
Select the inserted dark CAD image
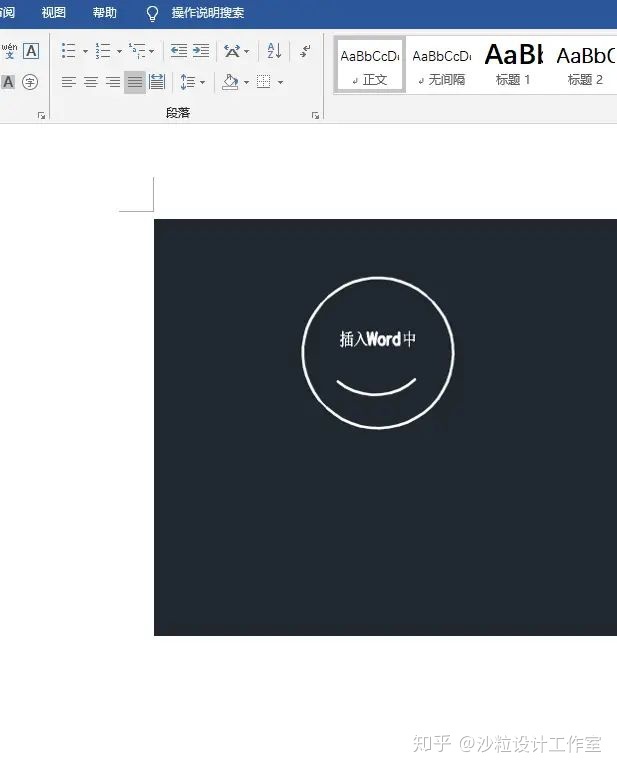[385, 427]
